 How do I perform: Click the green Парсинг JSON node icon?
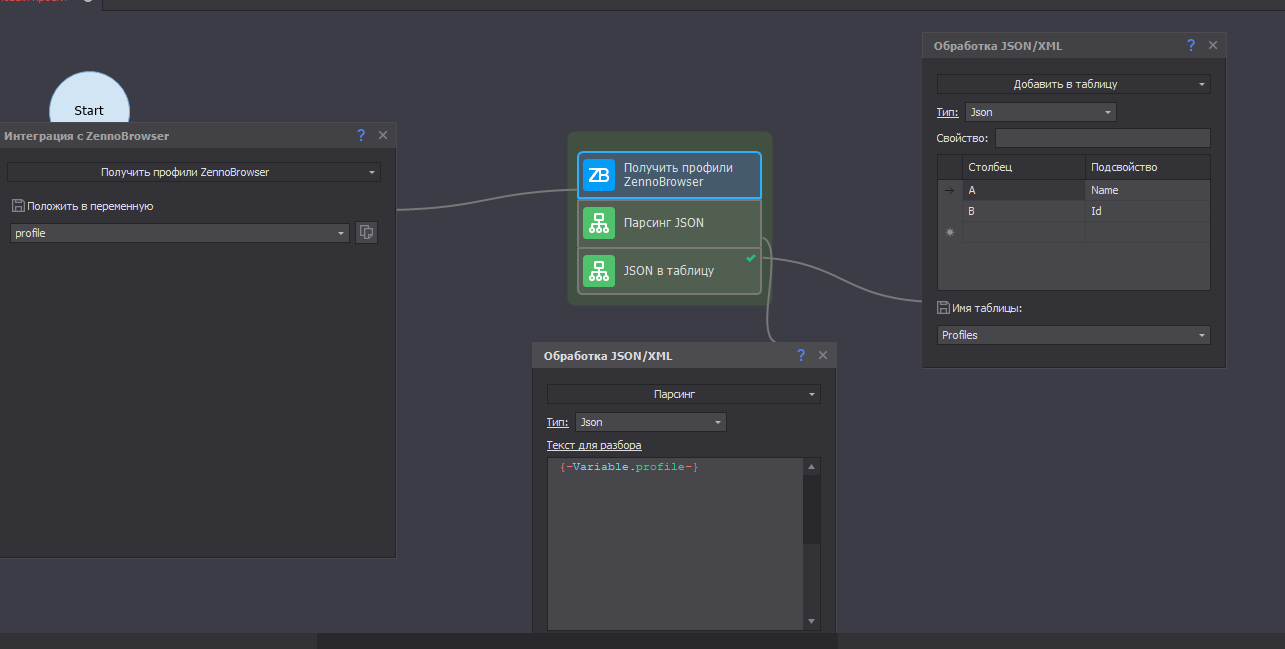[599, 223]
